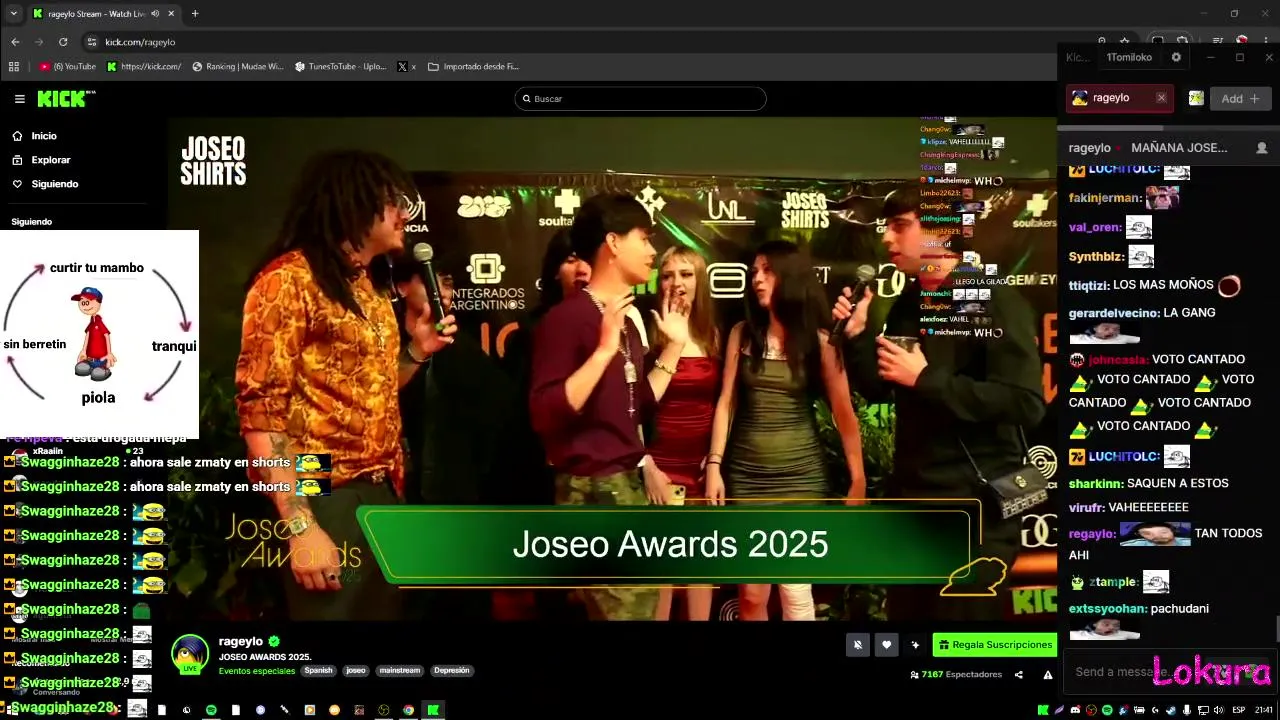Open Chrome from the taskbar
The image size is (1280, 720).
(x=408, y=710)
